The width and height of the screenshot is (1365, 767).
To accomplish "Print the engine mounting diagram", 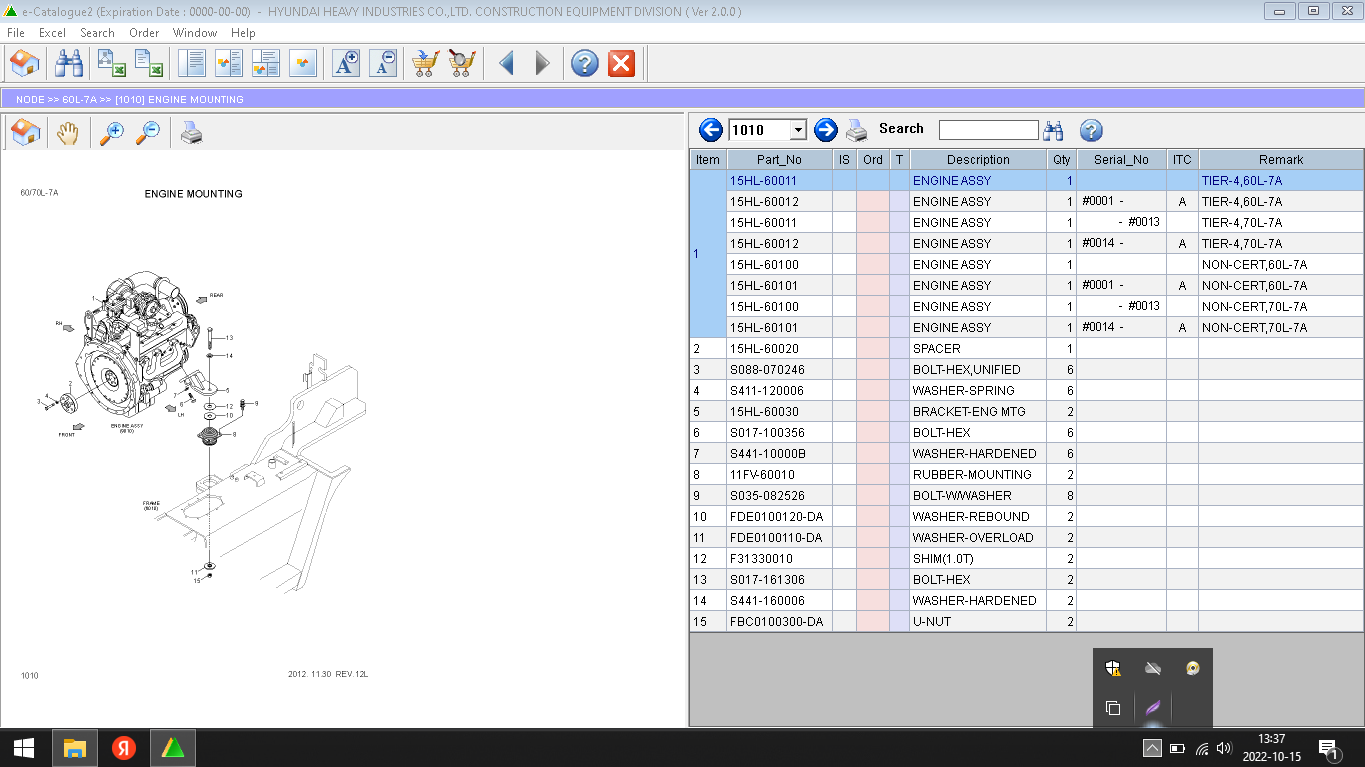I will tap(191, 133).
